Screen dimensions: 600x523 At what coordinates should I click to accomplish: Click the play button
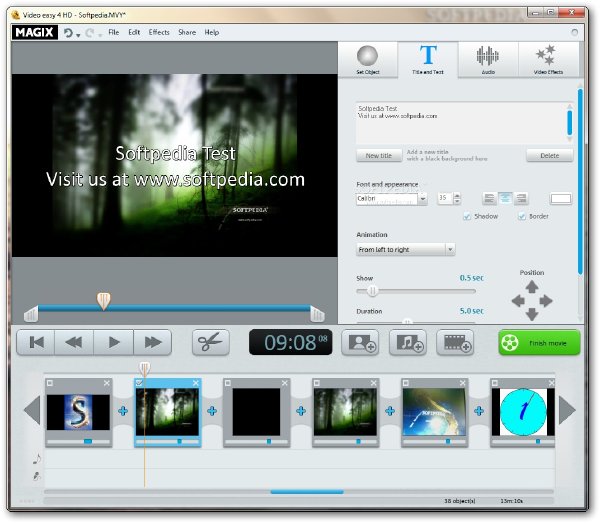114,342
